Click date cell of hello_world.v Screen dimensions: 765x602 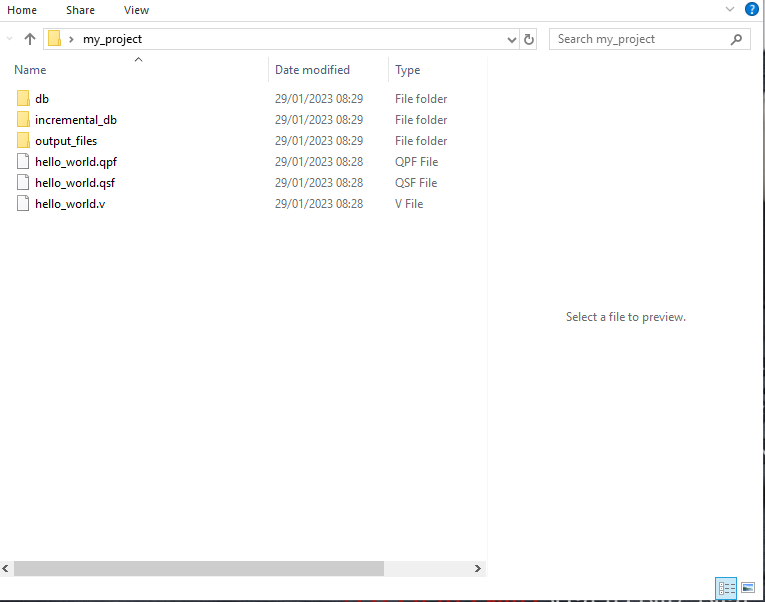[319, 203]
